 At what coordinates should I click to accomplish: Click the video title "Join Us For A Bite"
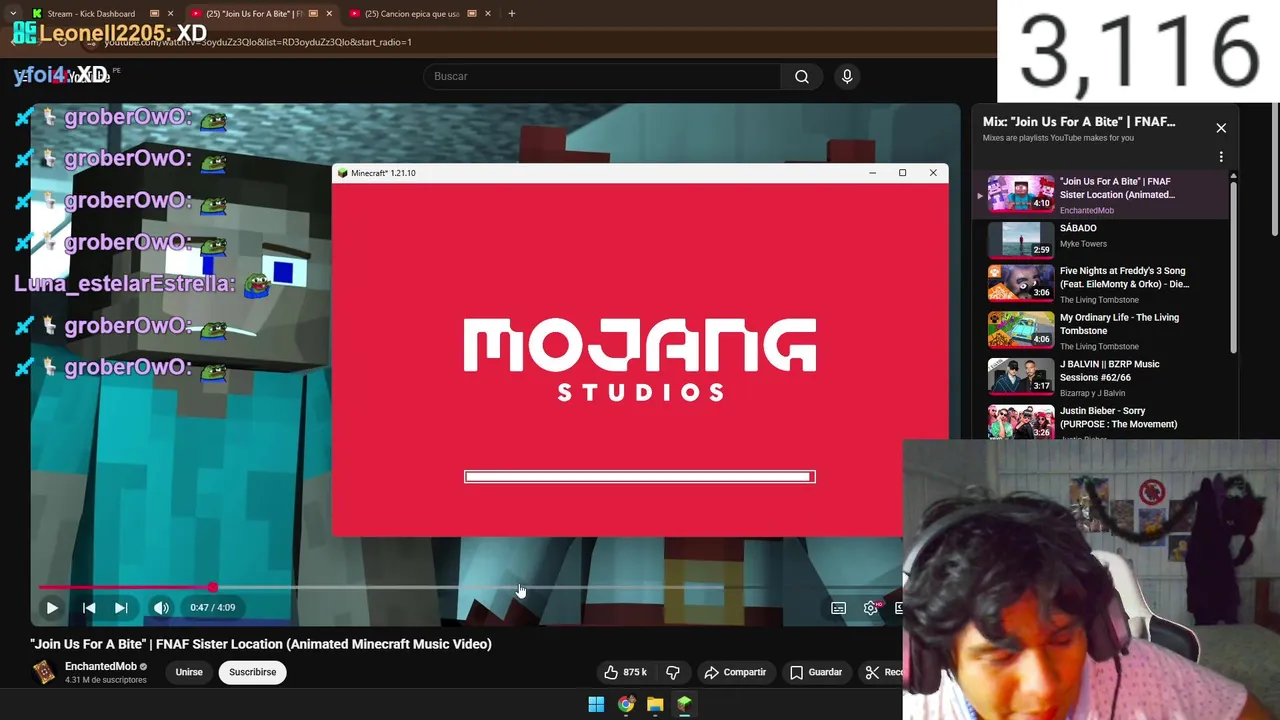coord(261,644)
